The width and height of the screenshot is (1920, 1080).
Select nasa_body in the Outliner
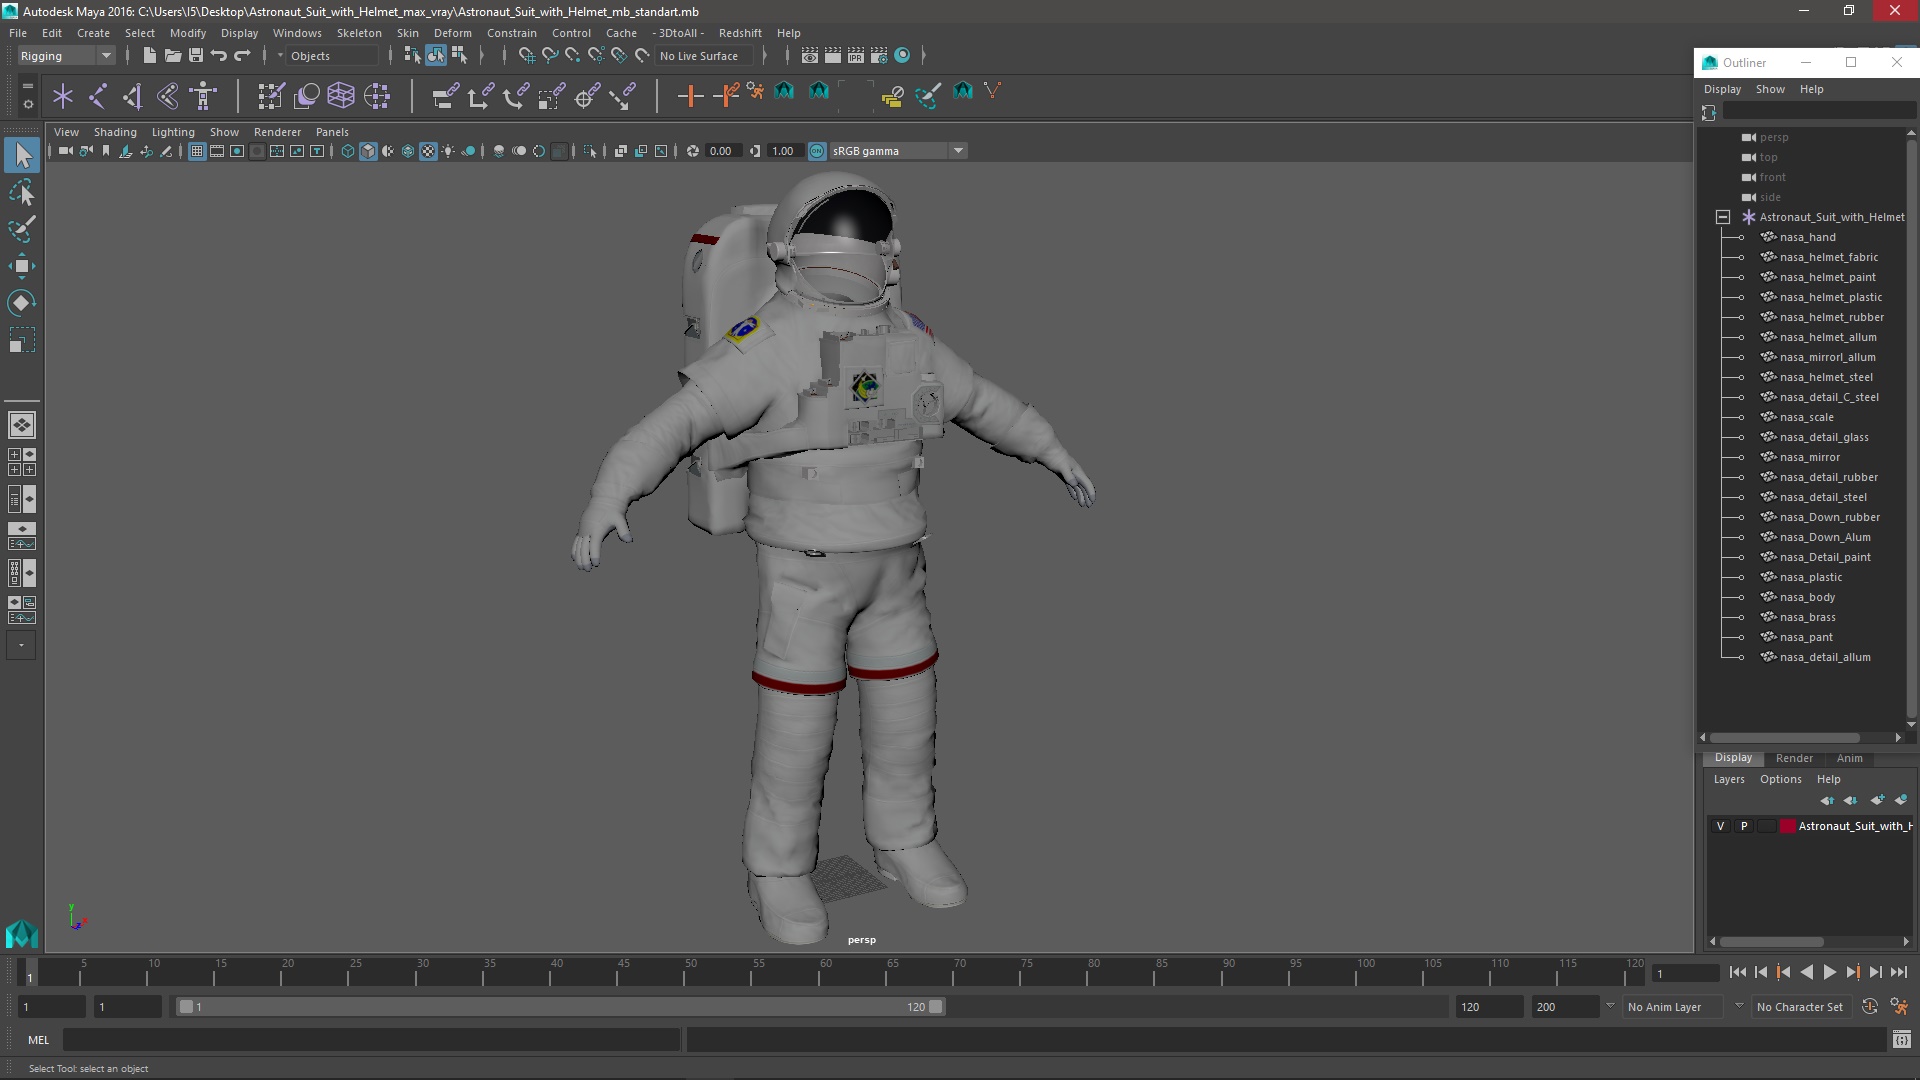pos(1807,597)
